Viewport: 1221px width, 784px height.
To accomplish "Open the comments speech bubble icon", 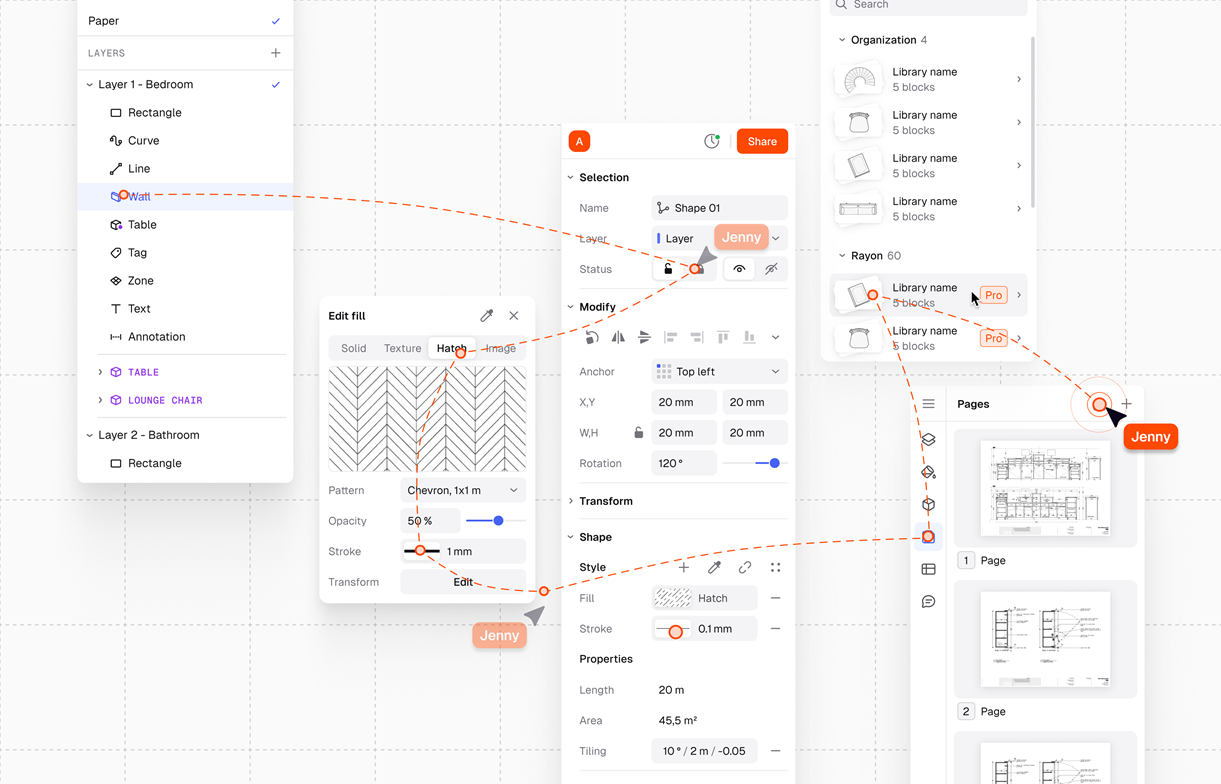I will [928, 602].
